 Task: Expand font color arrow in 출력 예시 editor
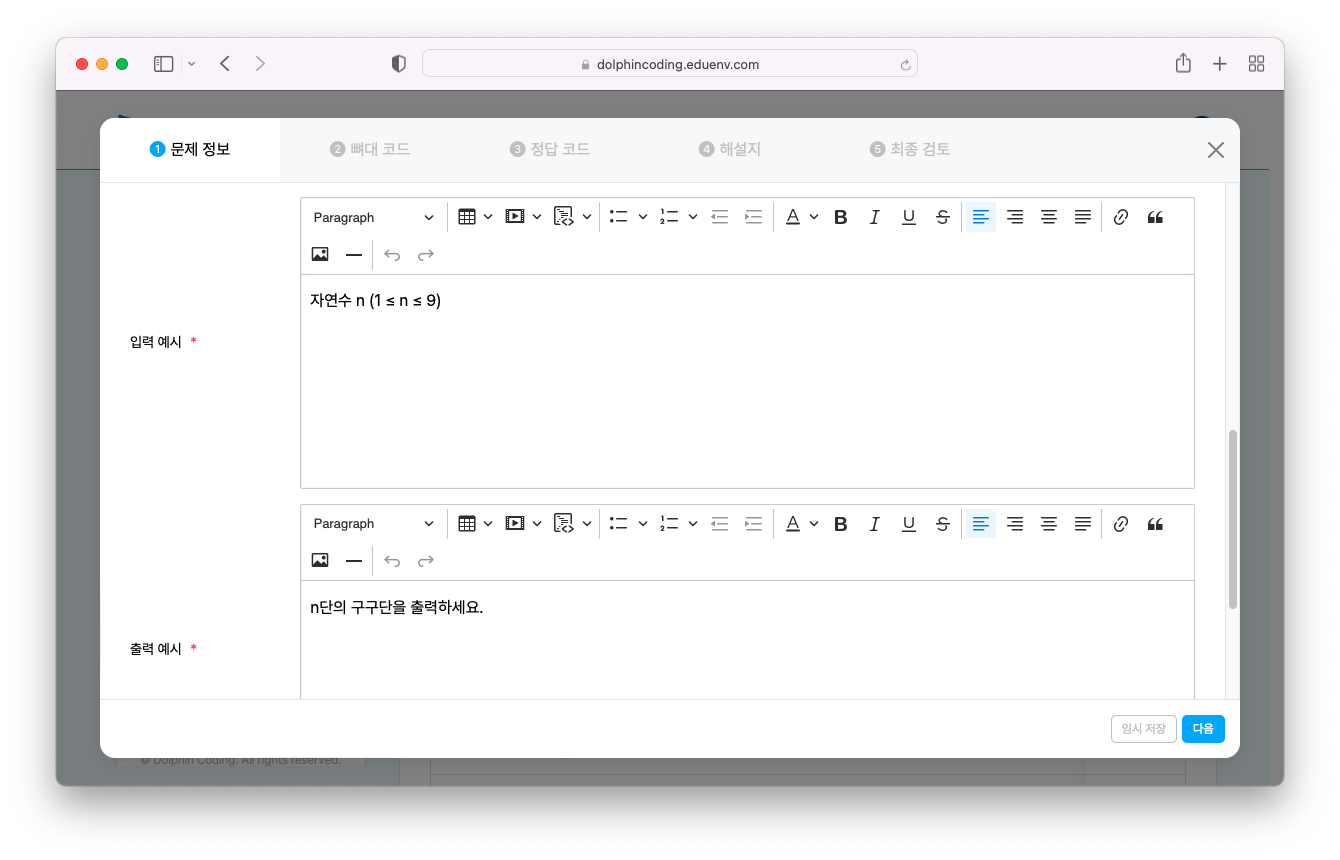pos(814,523)
